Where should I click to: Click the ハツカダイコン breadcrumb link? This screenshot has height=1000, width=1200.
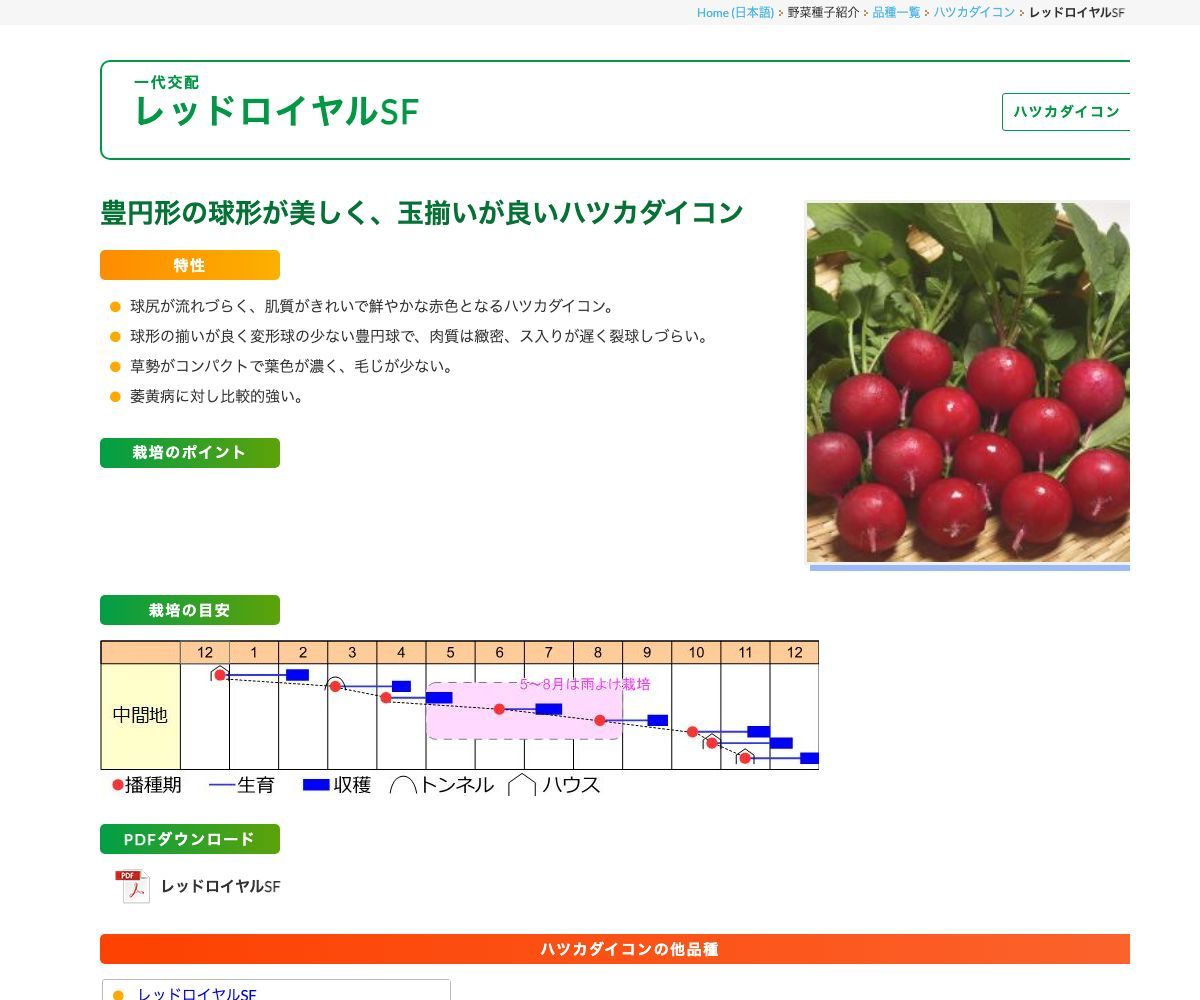(x=974, y=13)
